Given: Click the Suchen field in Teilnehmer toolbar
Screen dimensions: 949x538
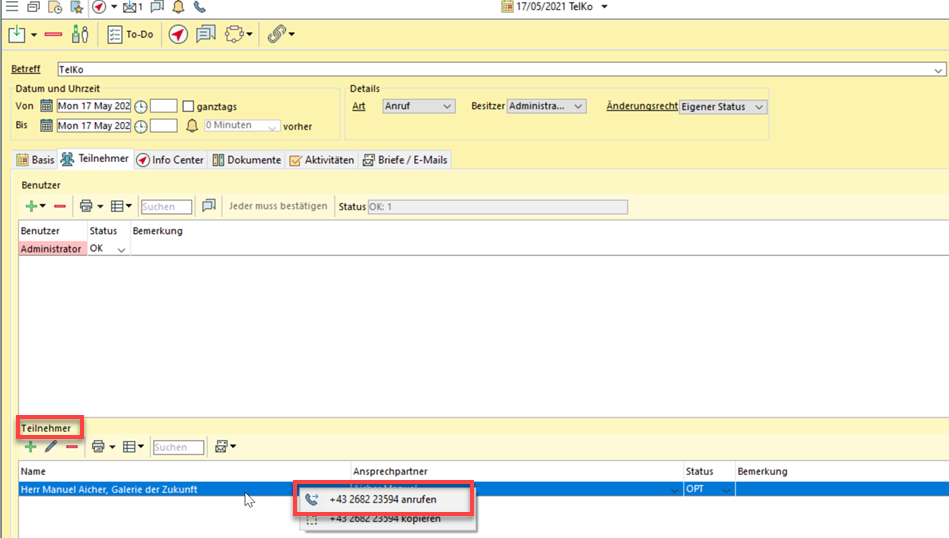Looking at the screenshot, I should [x=178, y=447].
